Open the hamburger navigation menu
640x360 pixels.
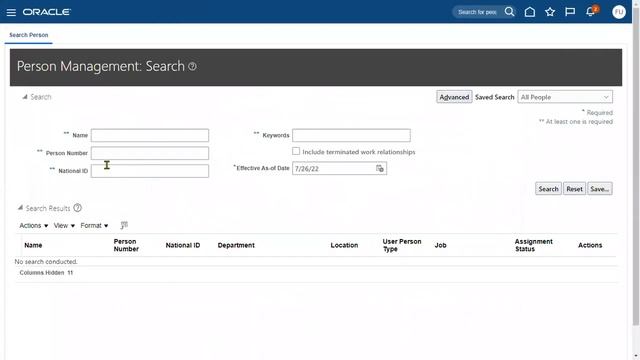[x=11, y=12]
